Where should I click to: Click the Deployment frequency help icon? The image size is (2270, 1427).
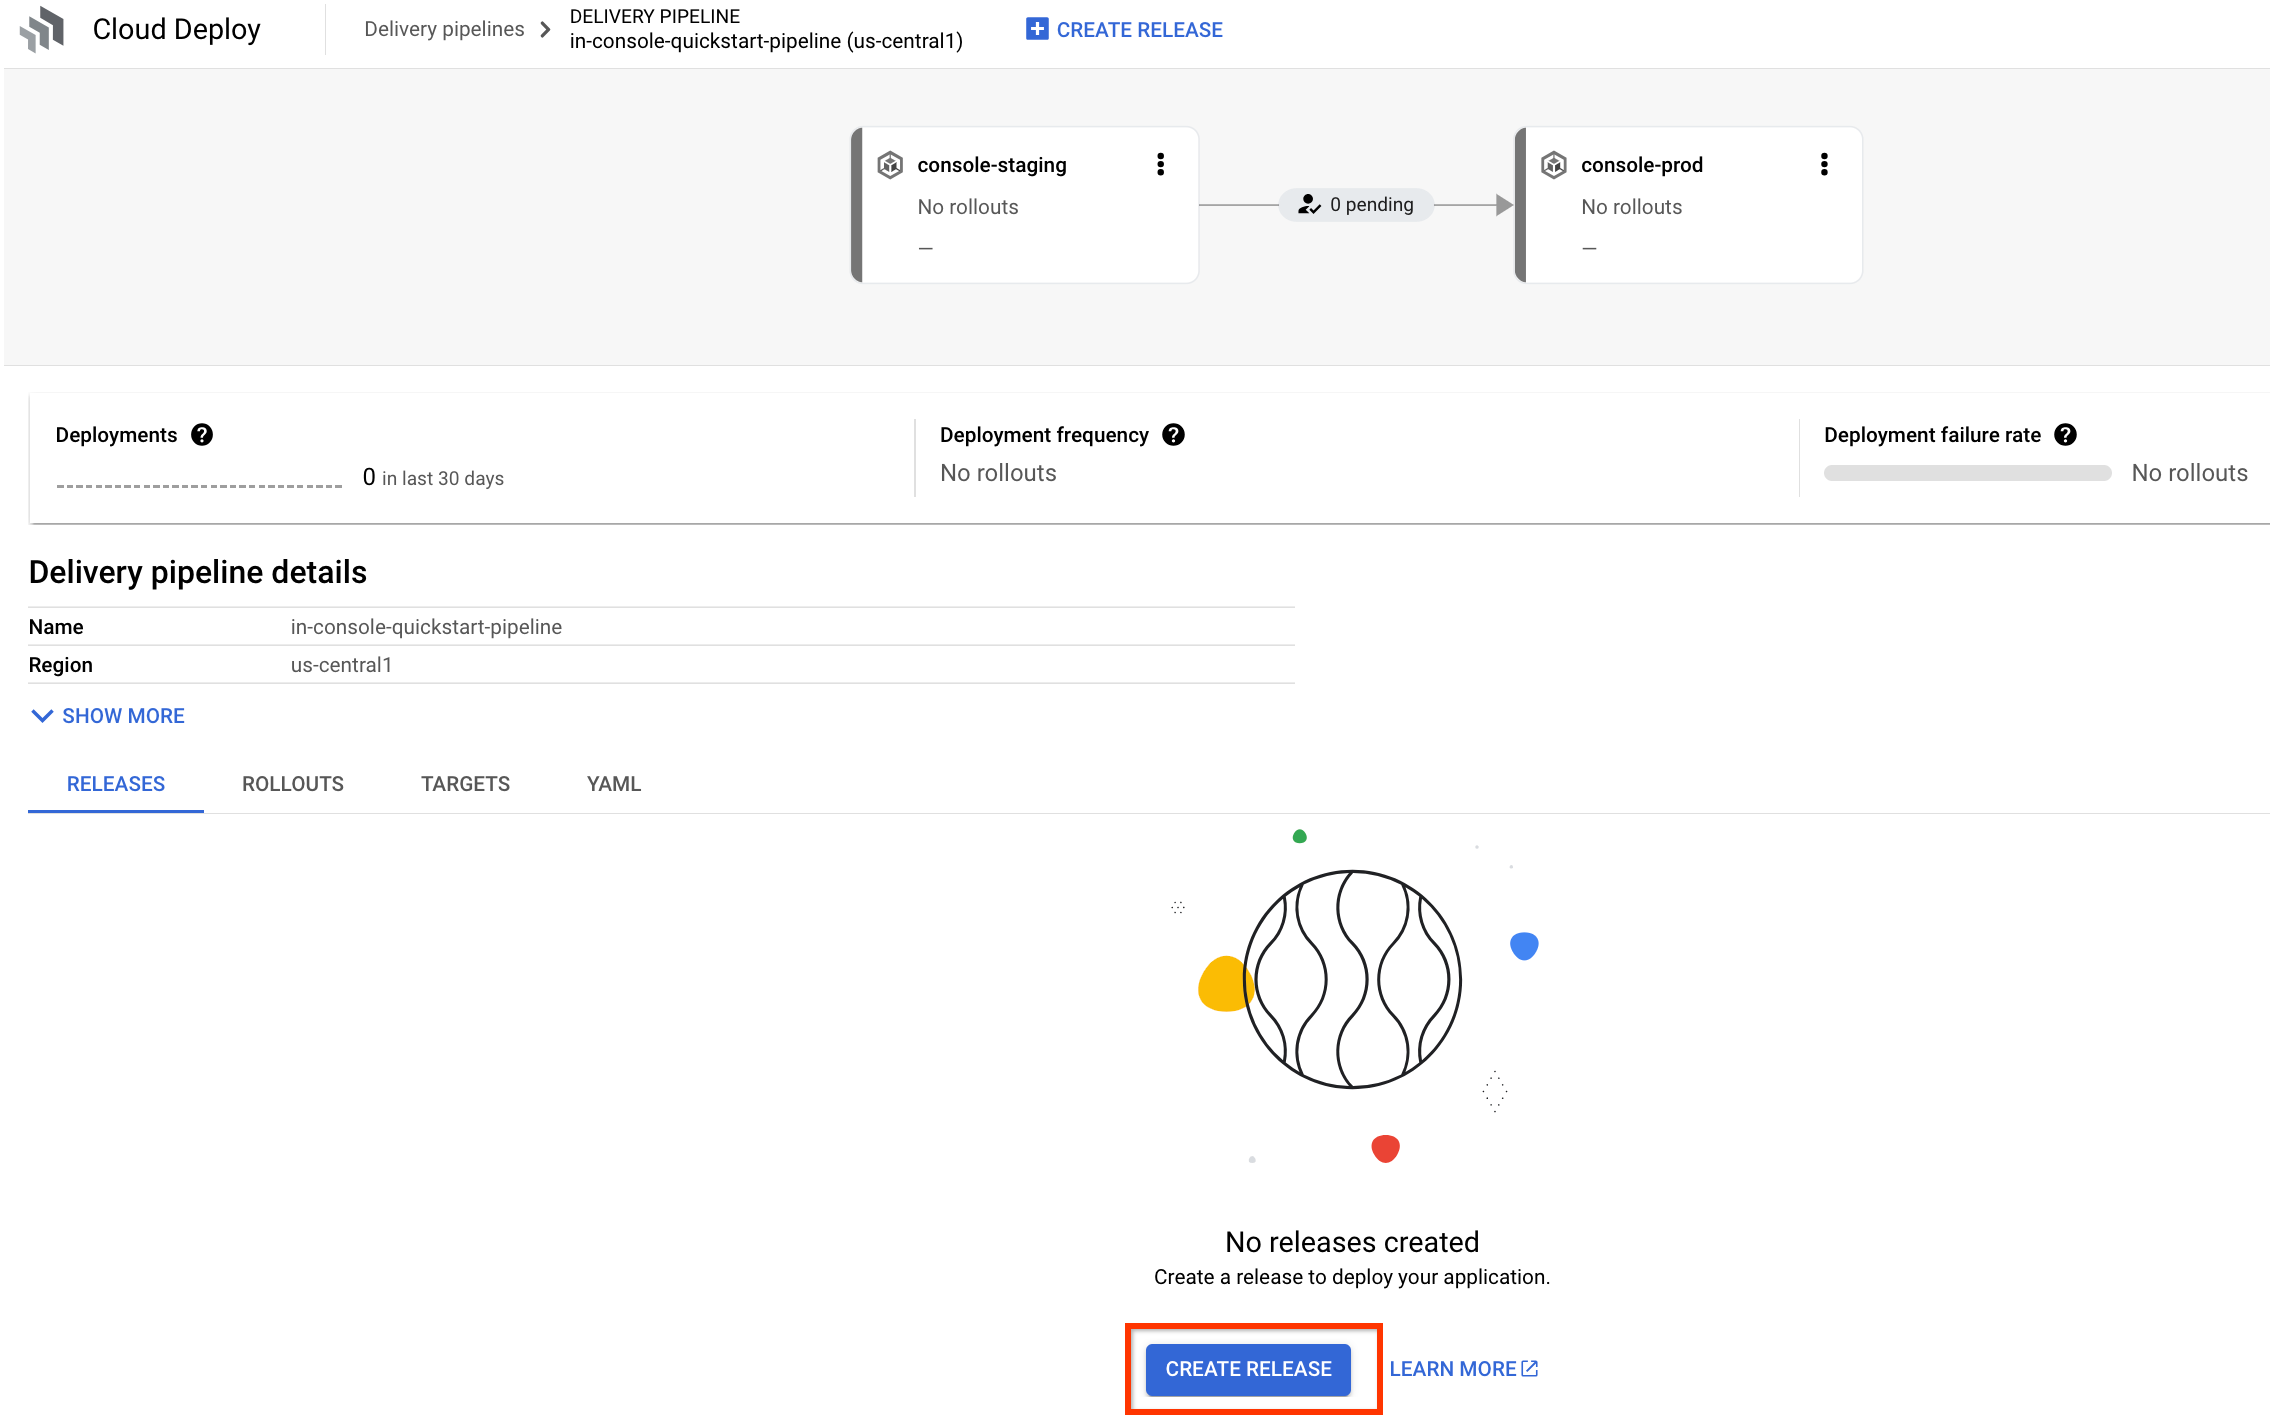click(x=1177, y=434)
